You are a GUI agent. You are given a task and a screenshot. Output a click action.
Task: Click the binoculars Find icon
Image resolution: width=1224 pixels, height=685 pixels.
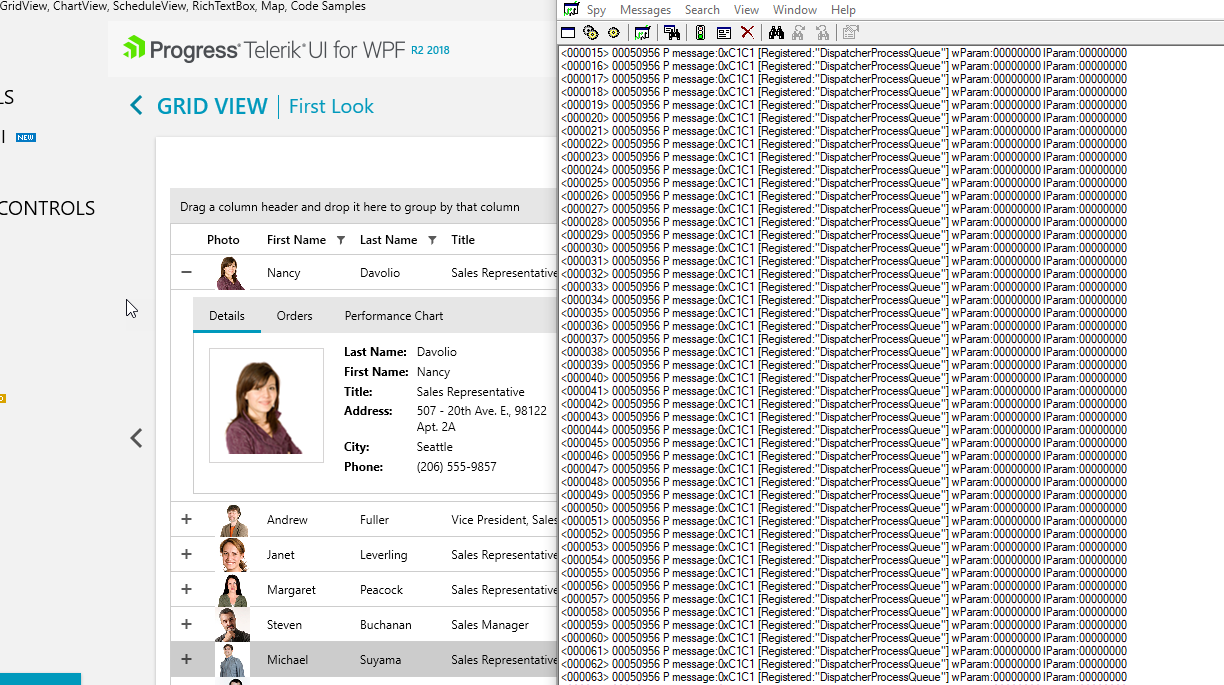[x=776, y=33]
